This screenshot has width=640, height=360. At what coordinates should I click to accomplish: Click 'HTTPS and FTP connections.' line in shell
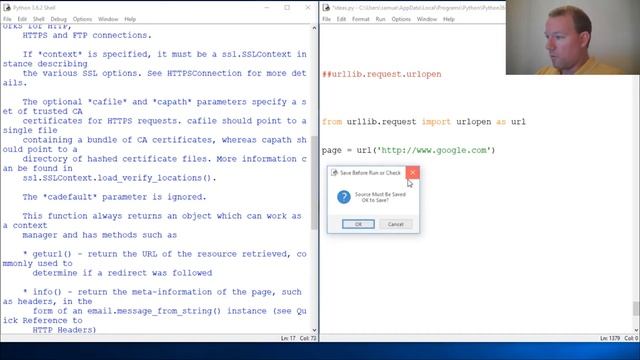click(87, 36)
